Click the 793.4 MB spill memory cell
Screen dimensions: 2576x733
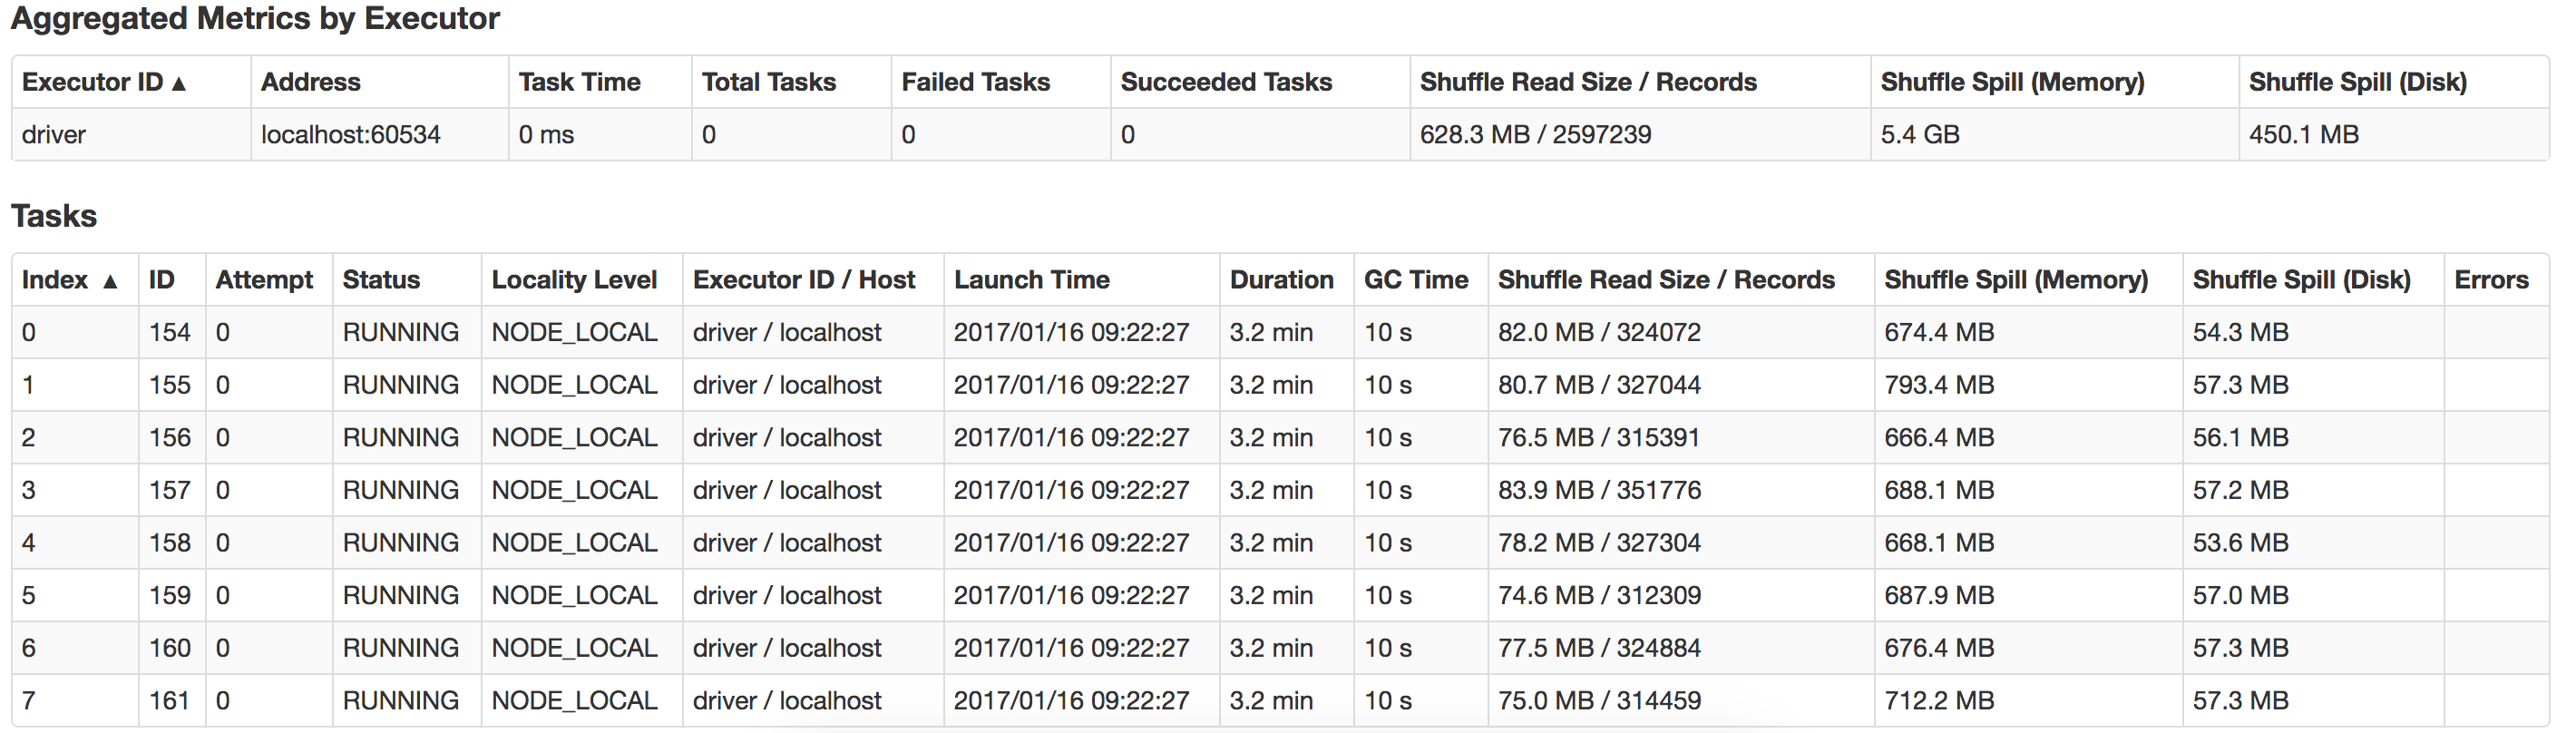(1938, 385)
